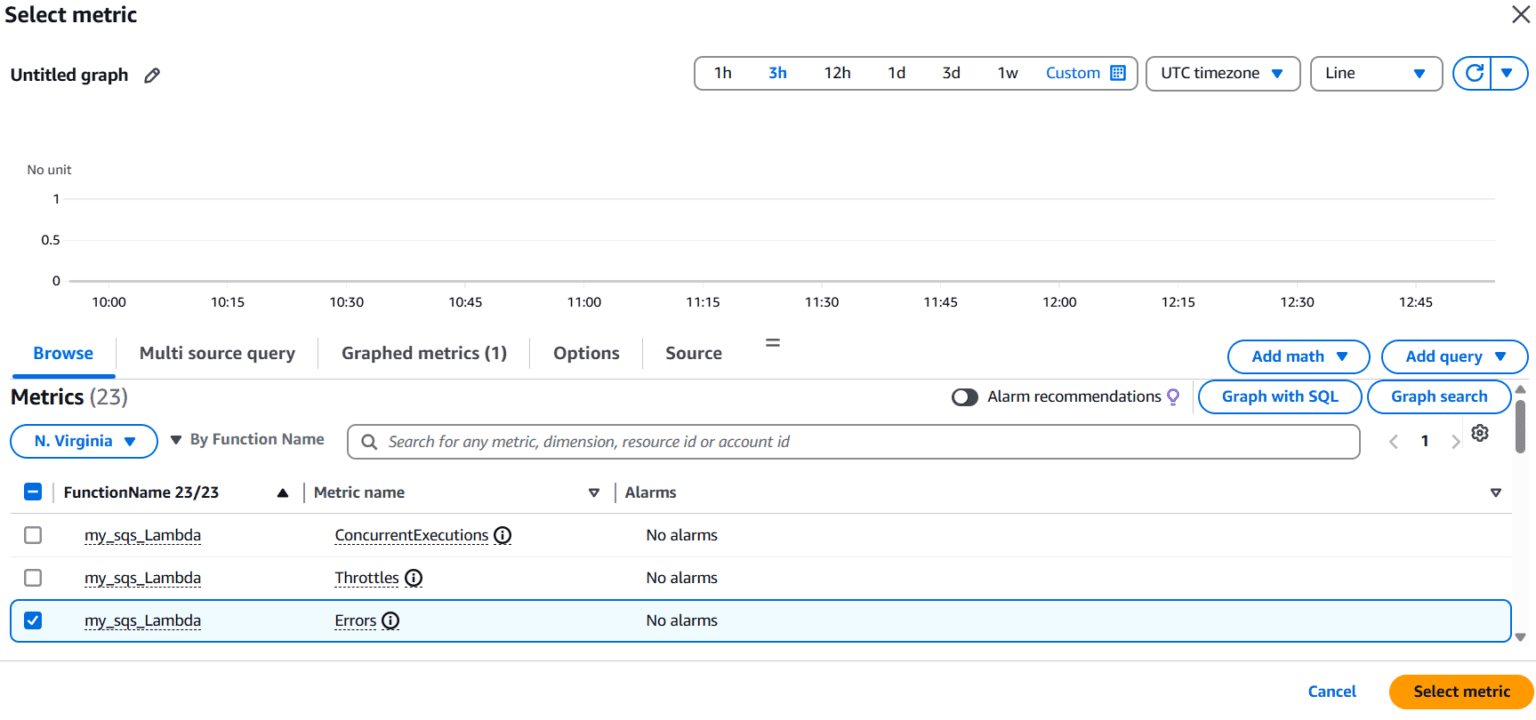Image resolution: width=1536 pixels, height=720 pixels.
Task: Open the Source tab
Action: (694, 353)
